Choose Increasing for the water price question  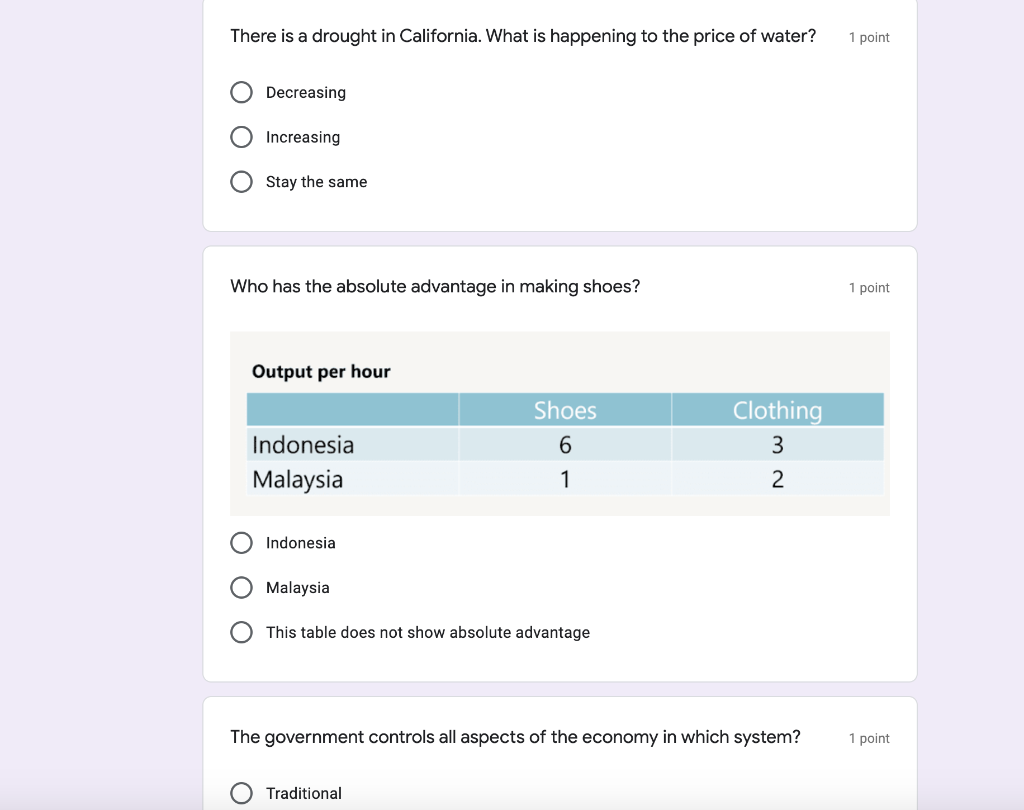click(242, 137)
